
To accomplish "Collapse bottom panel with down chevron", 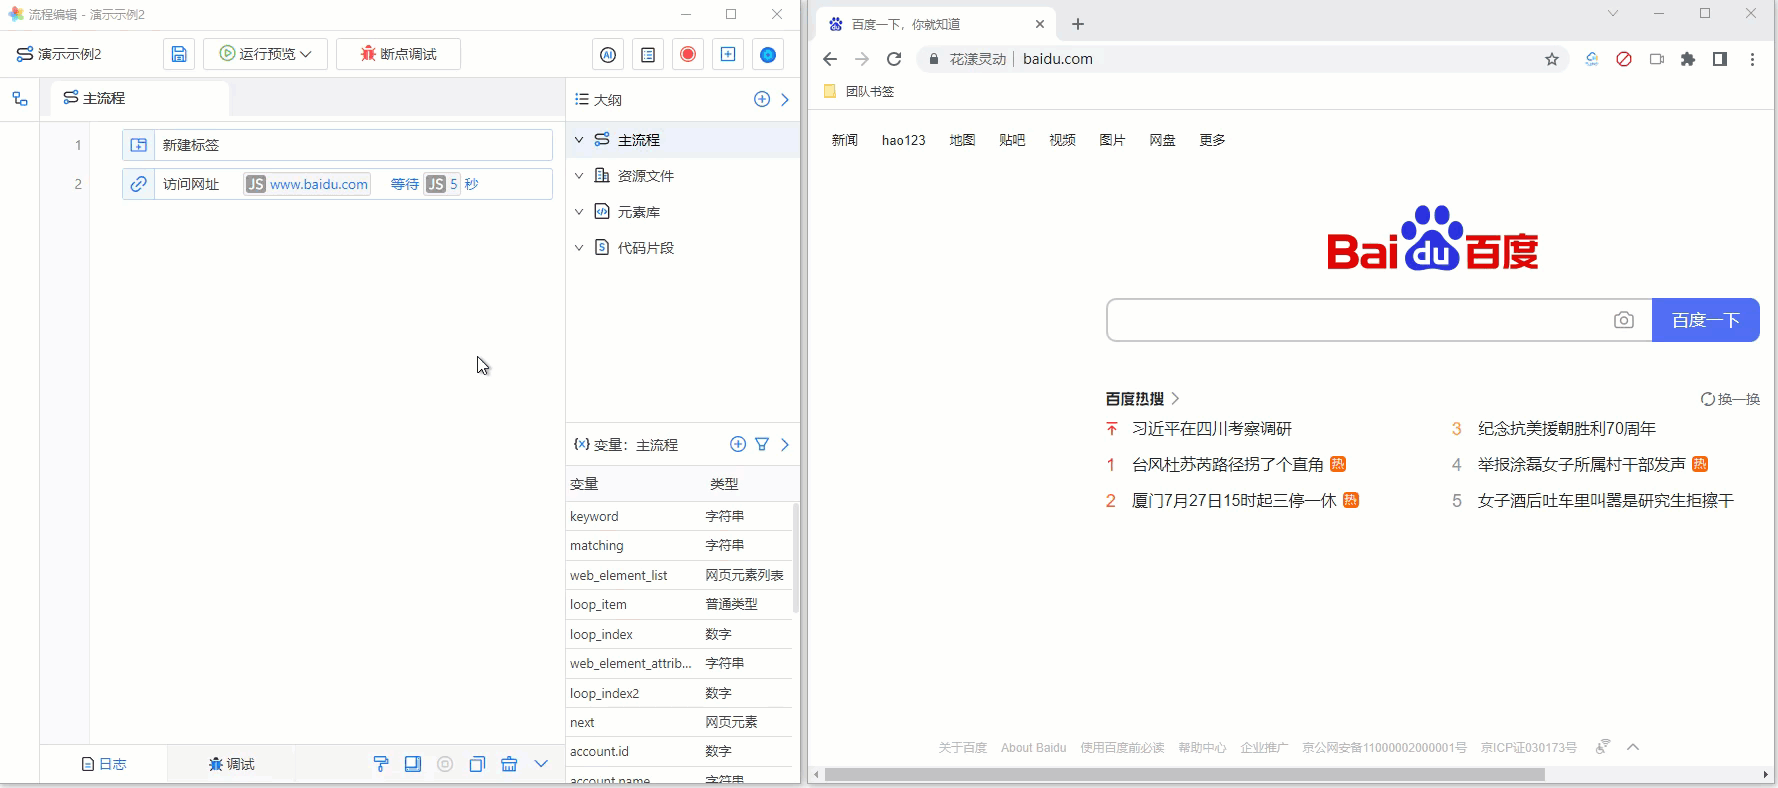I will (541, 764).
